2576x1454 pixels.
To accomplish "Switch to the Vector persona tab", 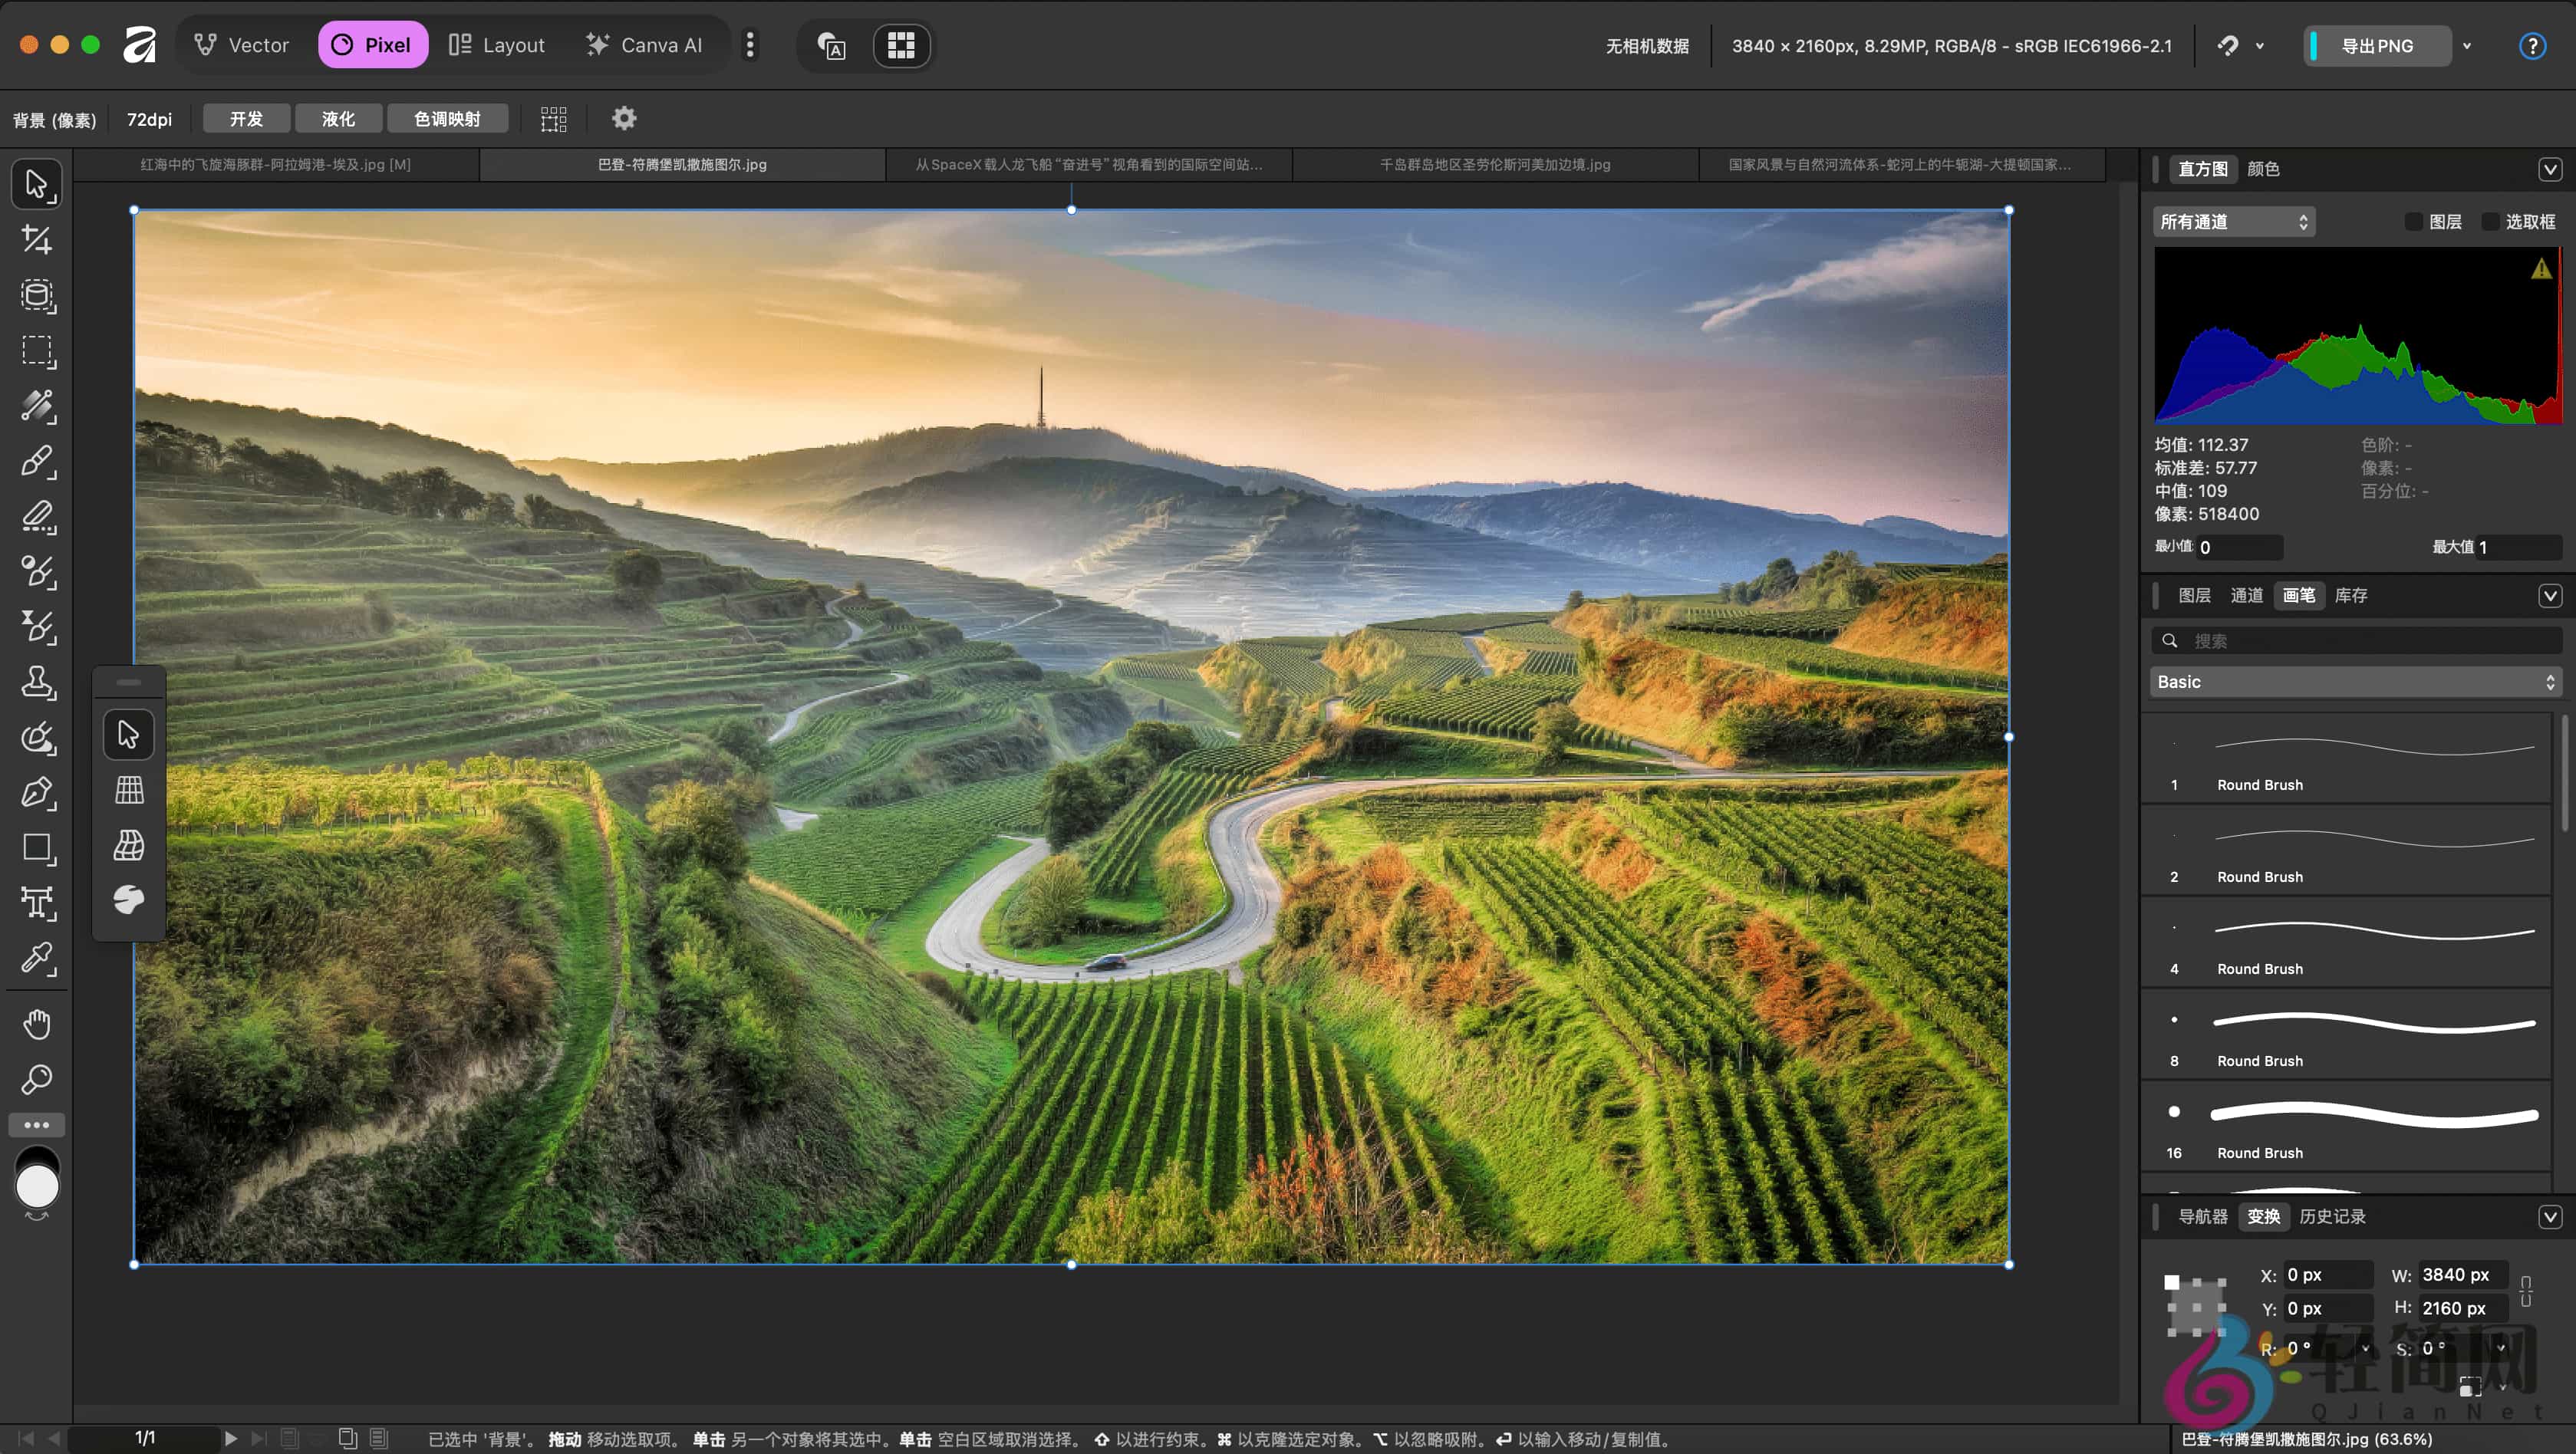I will click(242, 45).
